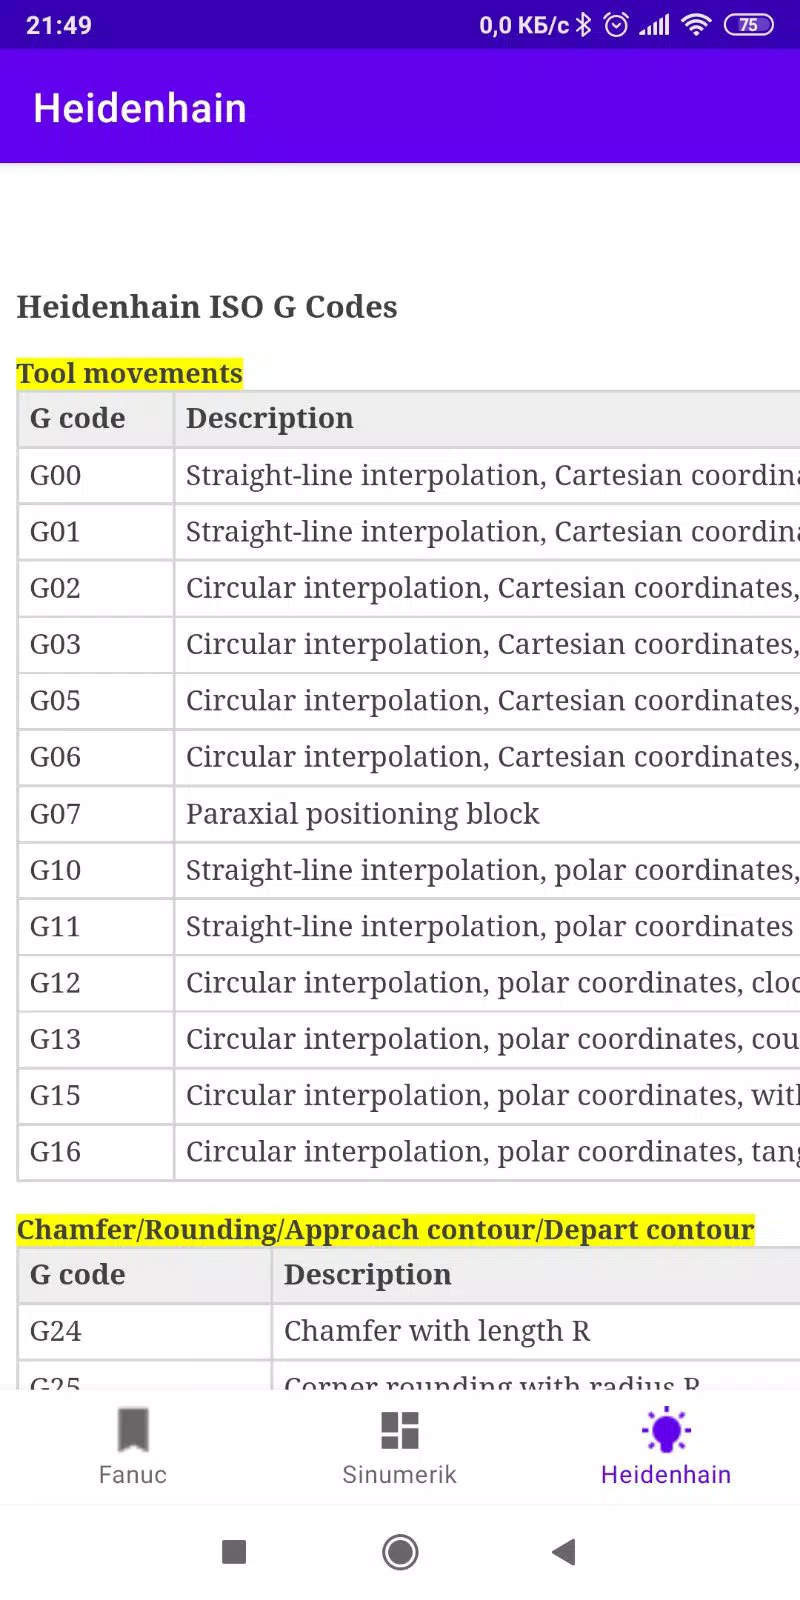The image size is (800, 1600).
Task: Tap the Android home circle icon
Action: (x=400, y=1552)
